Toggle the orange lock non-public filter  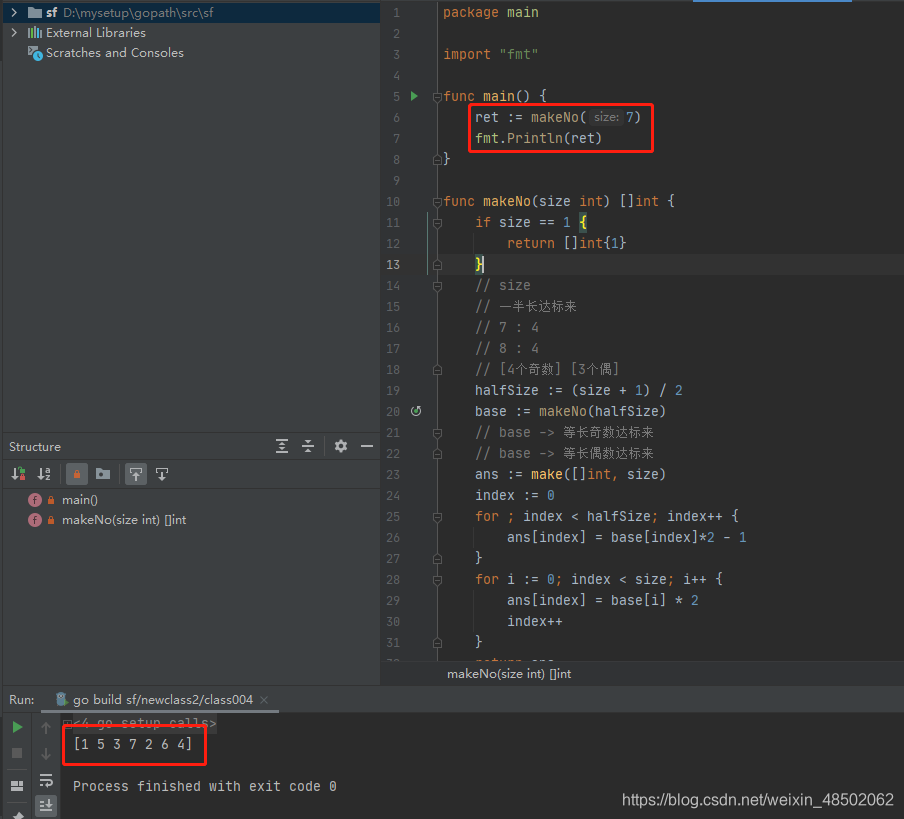(77, 474)
